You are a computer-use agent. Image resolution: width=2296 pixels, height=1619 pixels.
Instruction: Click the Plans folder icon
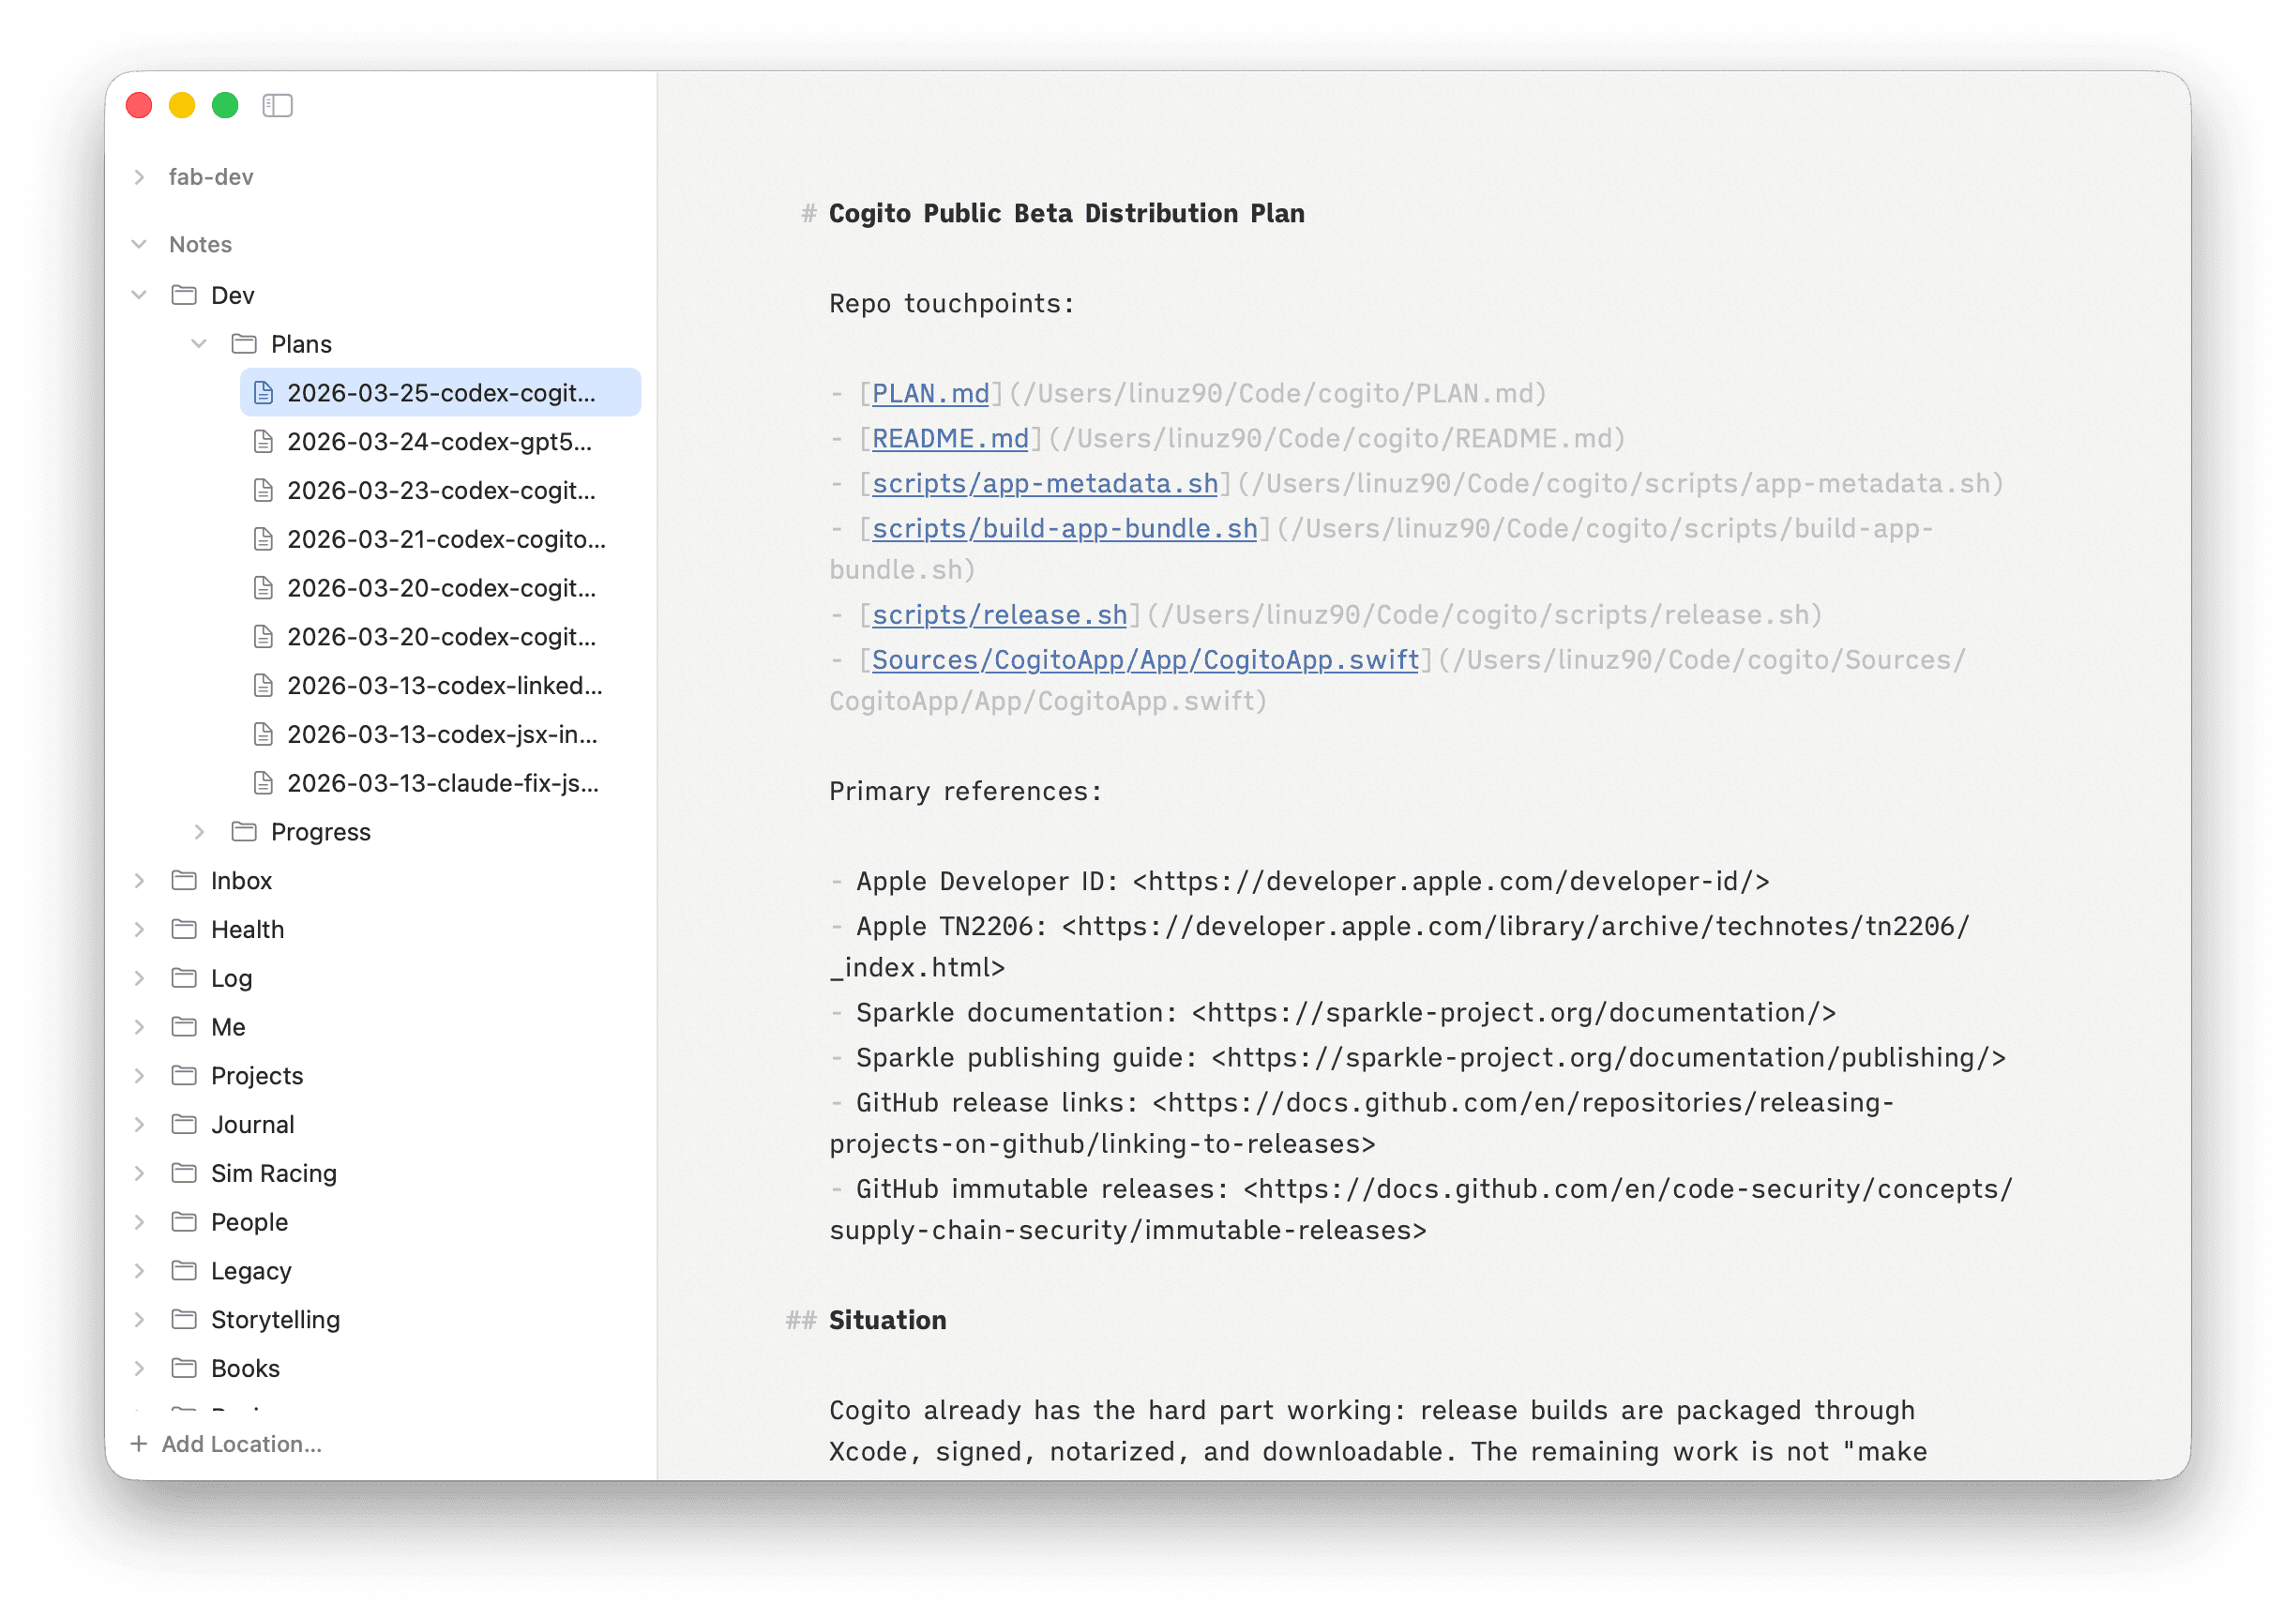tap(244, 343)
